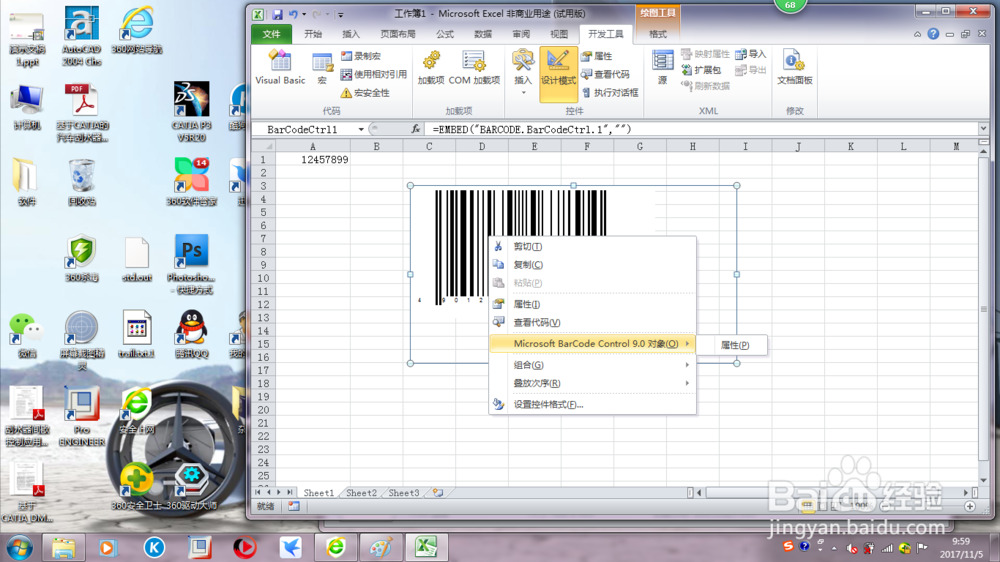Switch to the Home (开始) ribbon tab
The image size is (1000, 562).
pos(312,34)
